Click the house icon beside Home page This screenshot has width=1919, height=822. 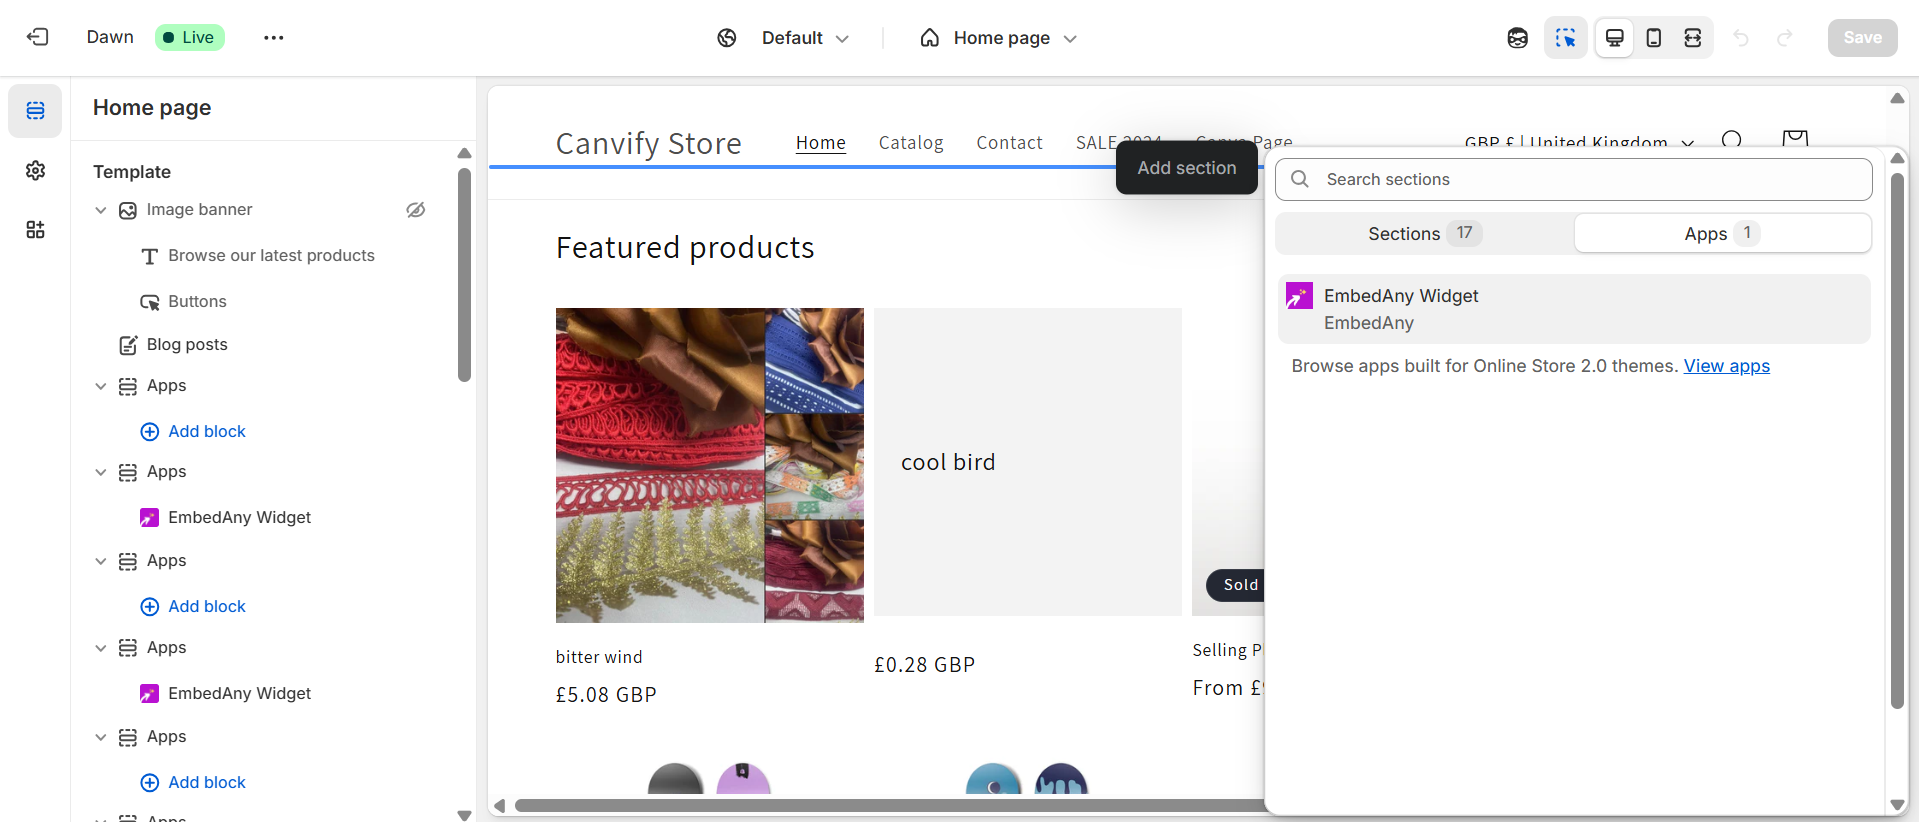(x=930, y=38)
